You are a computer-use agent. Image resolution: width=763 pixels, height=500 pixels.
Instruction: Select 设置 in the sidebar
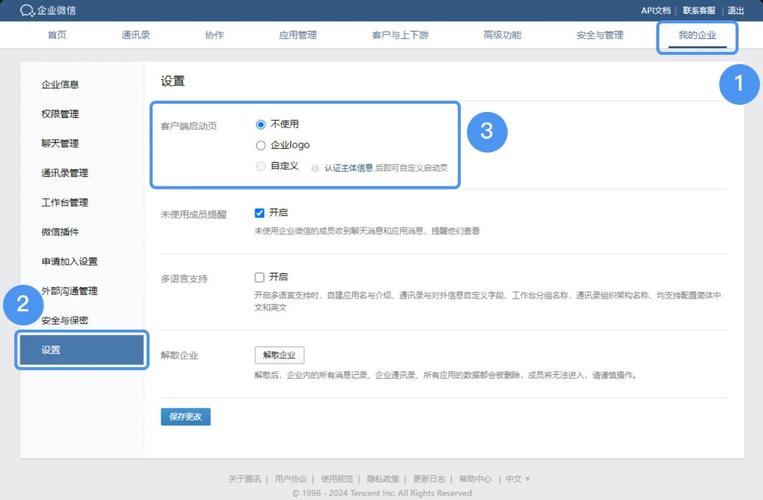82,350
